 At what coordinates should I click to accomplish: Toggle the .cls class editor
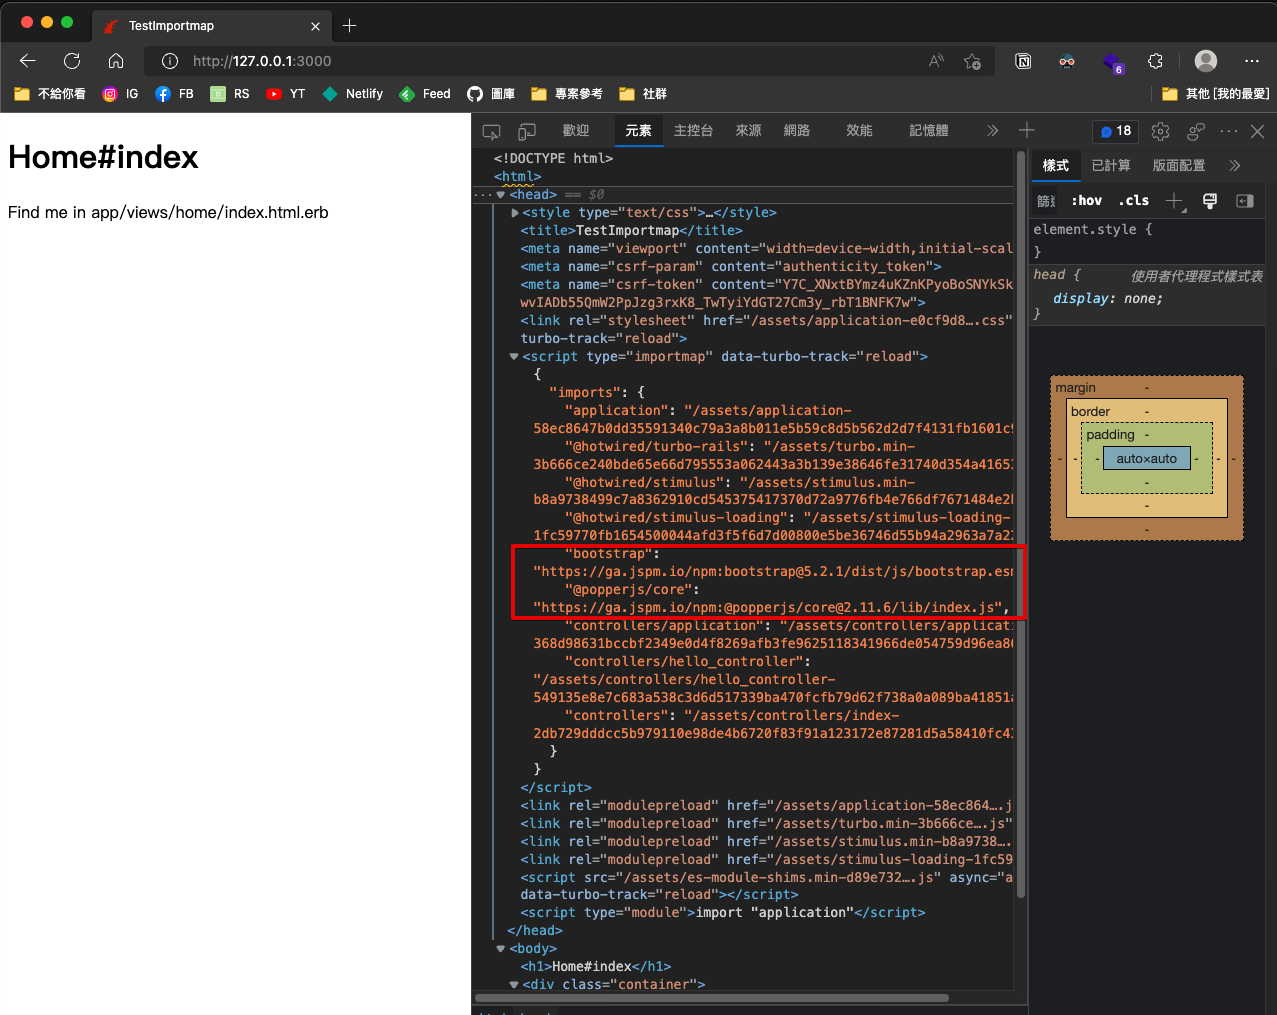coord(1133,201)
